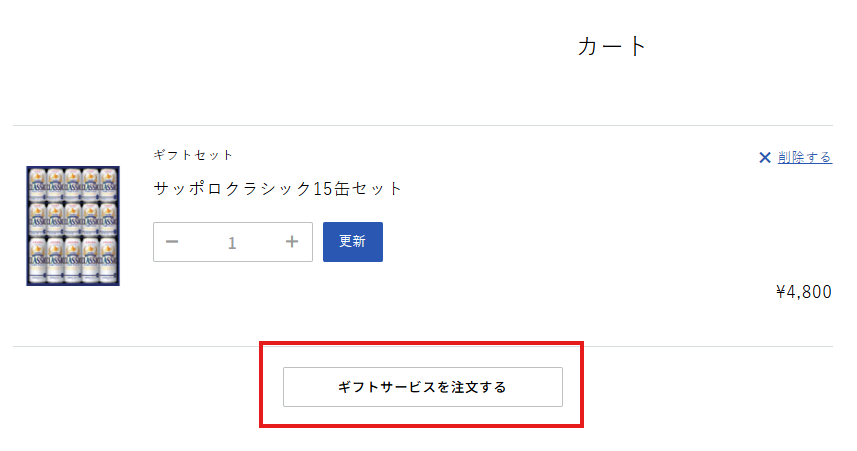Click the ¥4,800 price text
The width and height of the screenshot is (857, 451).
803,292
